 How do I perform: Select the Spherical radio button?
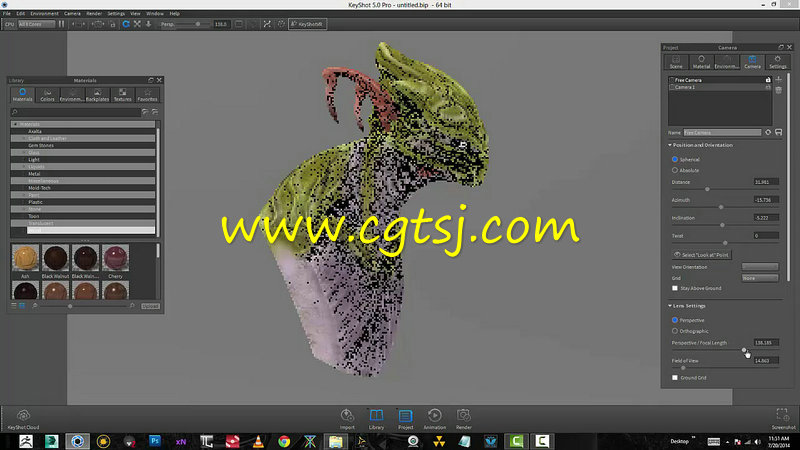(x=674, y=159)
